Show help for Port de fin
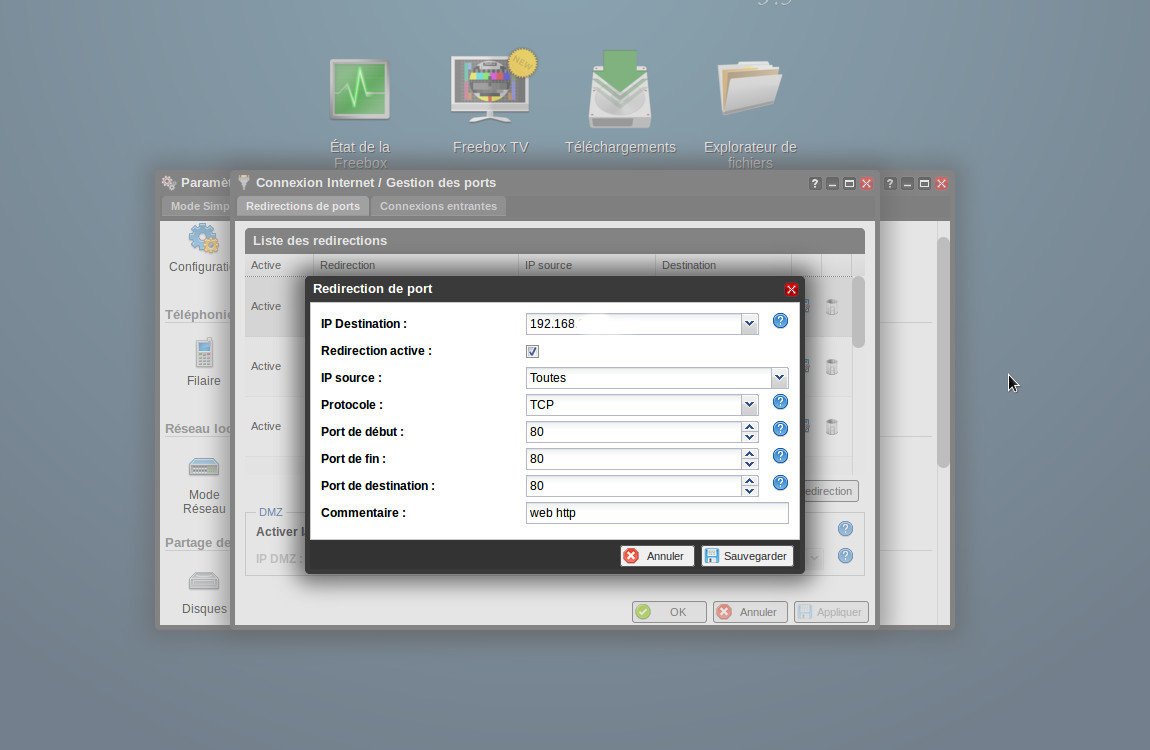 [x=780, y=456]
